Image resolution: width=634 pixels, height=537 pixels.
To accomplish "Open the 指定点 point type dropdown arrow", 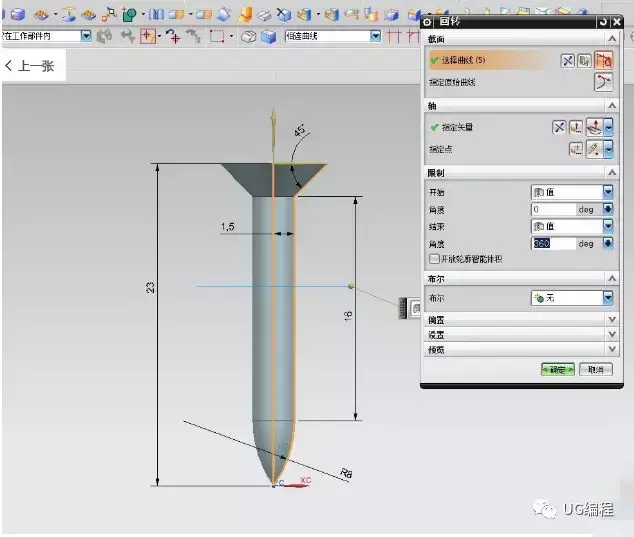I will pos(608,149).
